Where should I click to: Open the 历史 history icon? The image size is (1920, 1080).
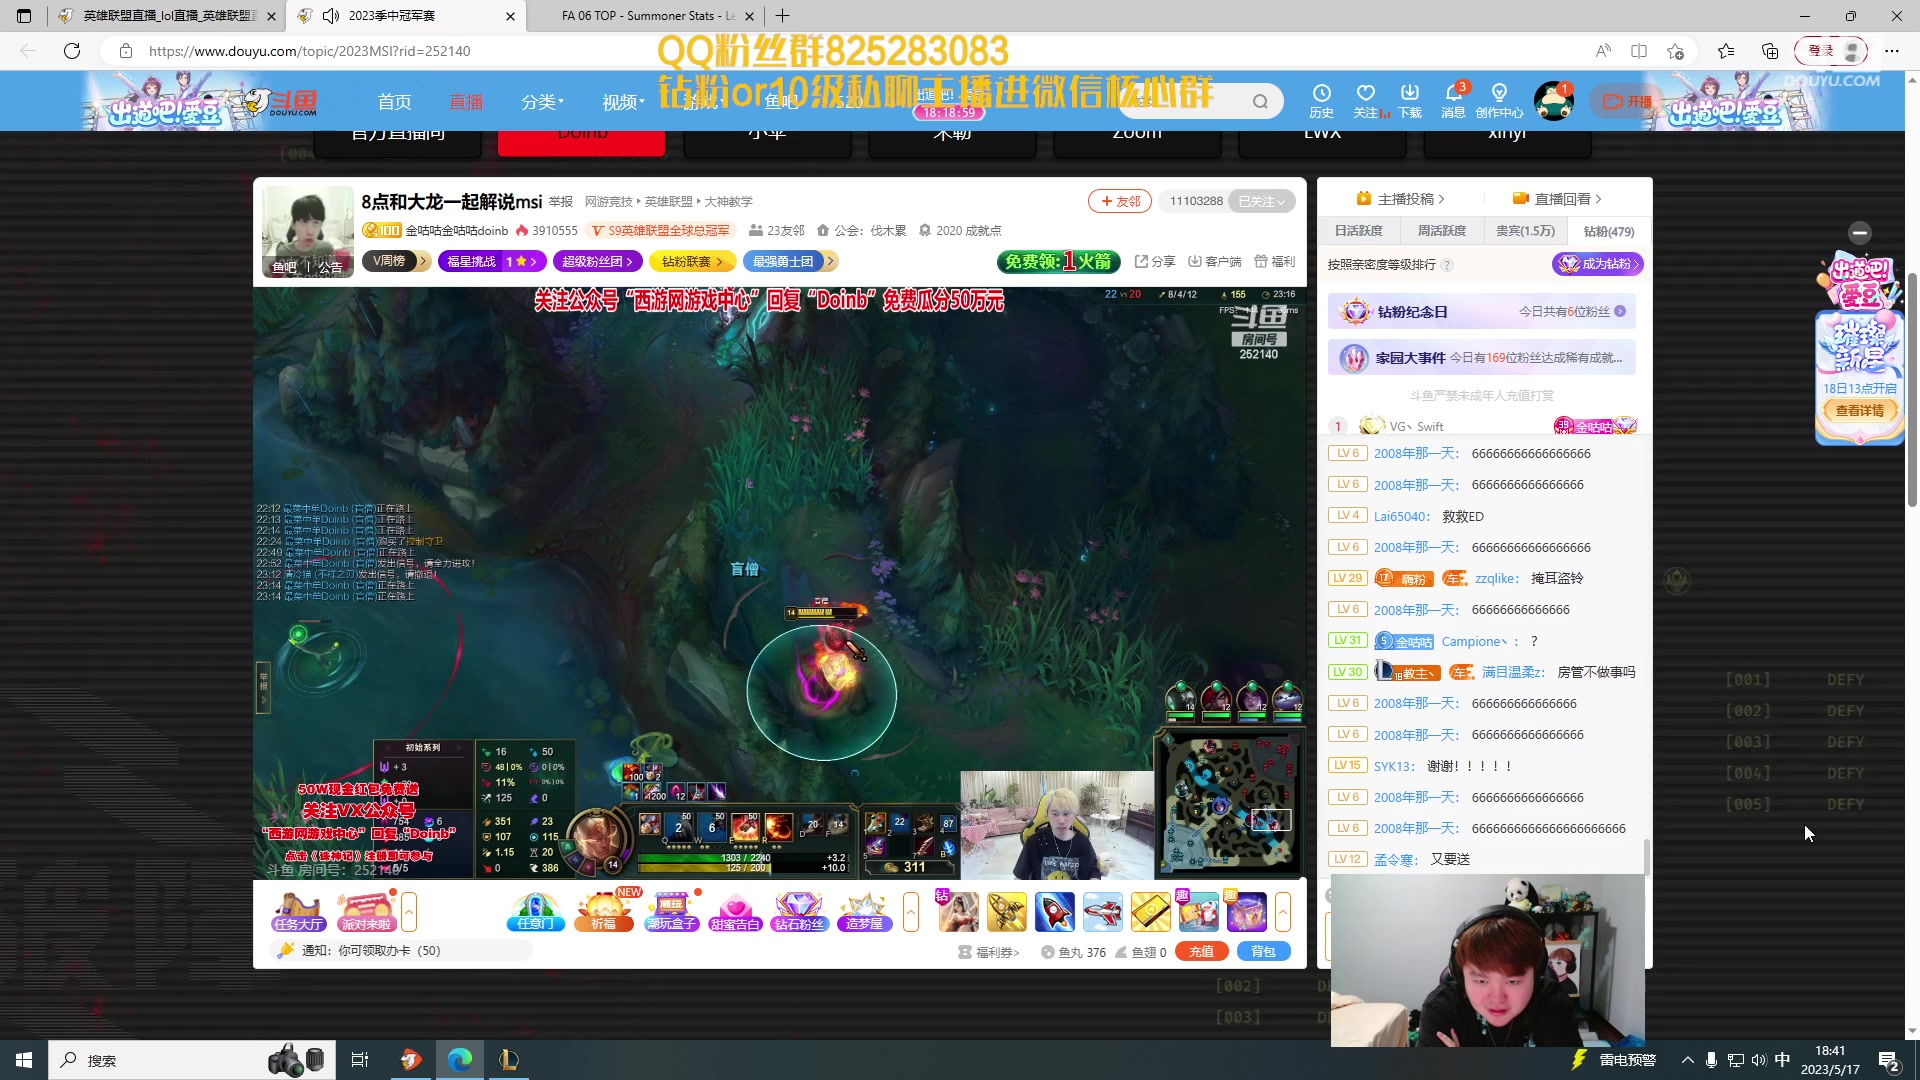click(1321, 100)
